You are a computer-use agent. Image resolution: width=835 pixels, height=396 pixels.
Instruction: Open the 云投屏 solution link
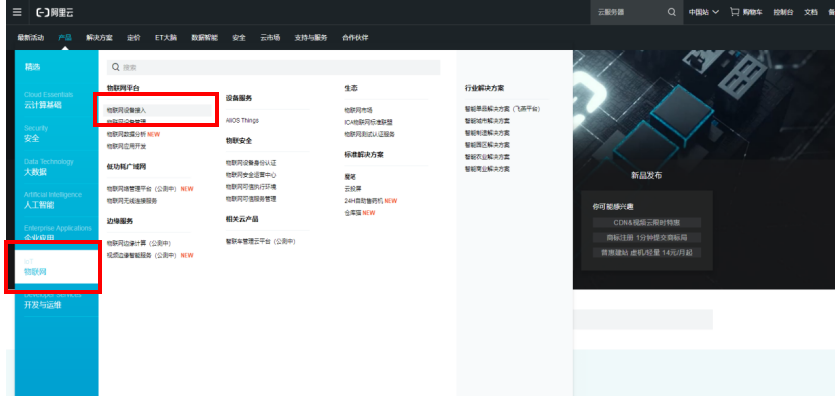(353, 188)
